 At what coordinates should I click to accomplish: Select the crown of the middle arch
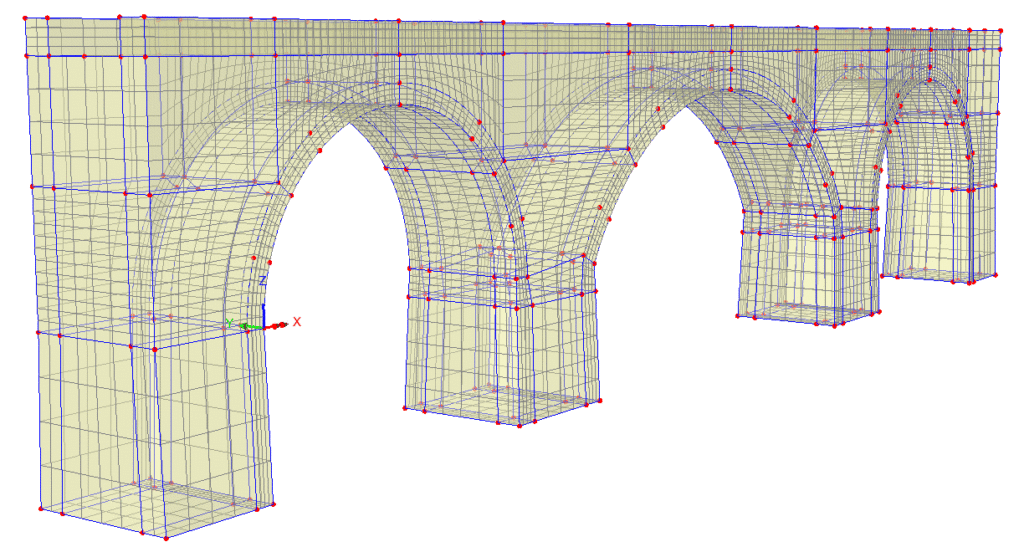(690, 97)
